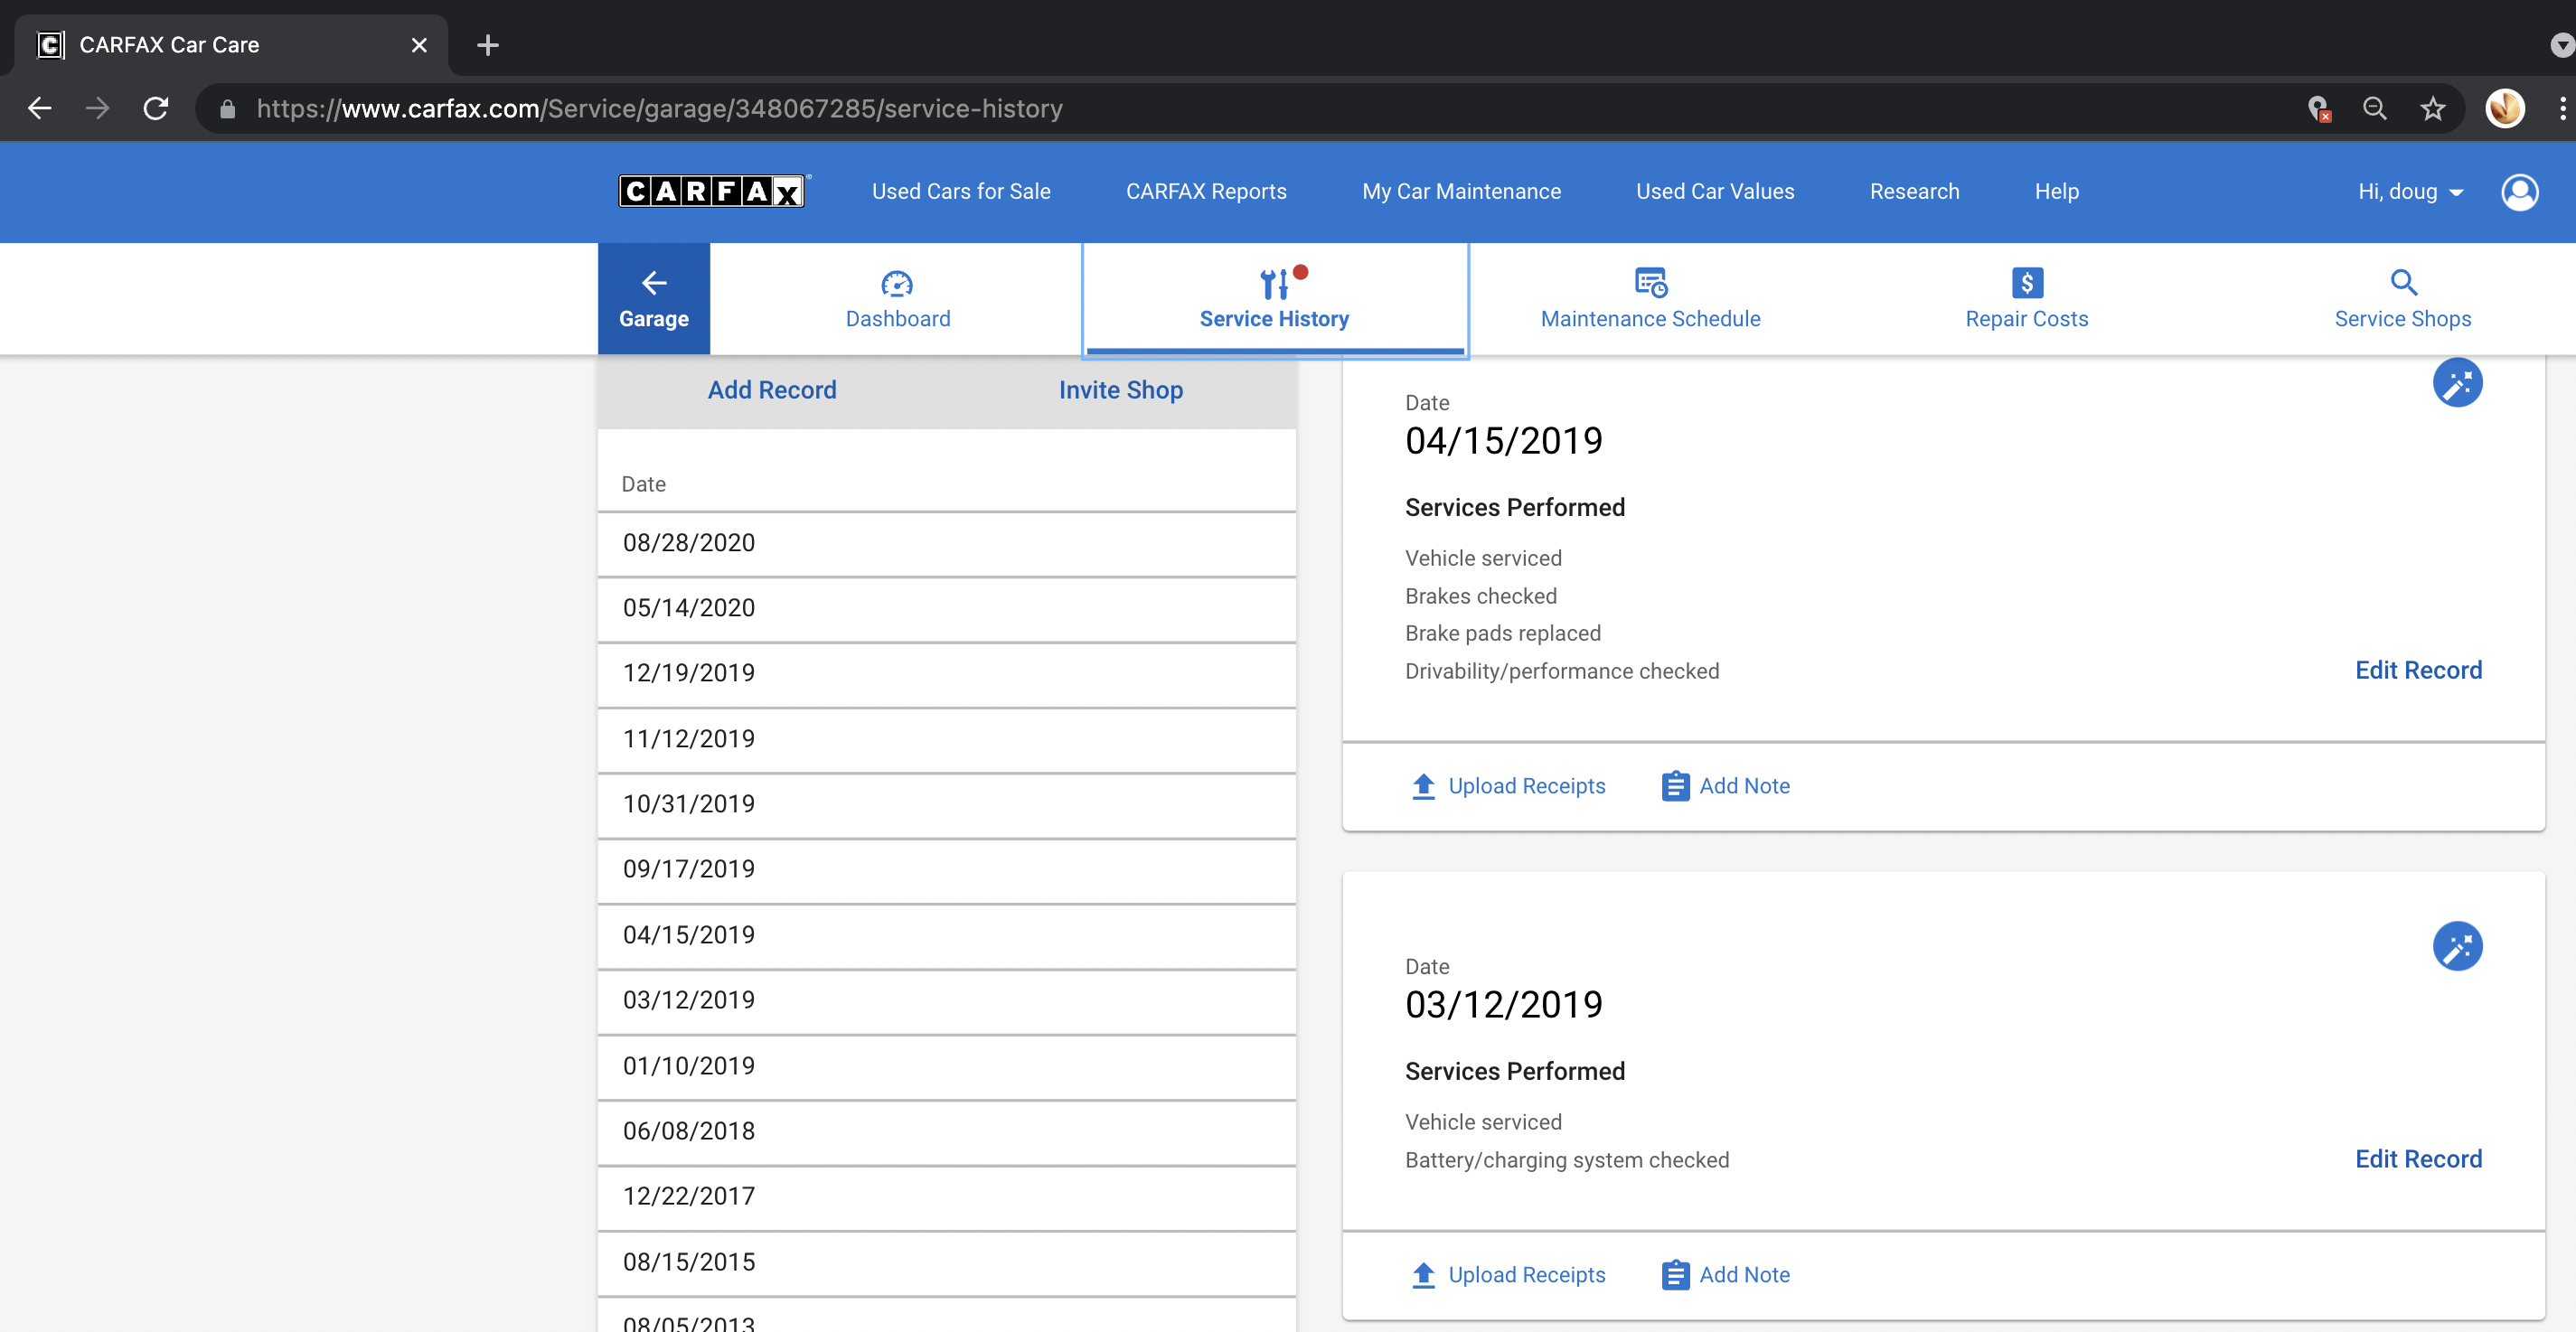This screenshot has height=1332, width=2576.
Task: Go back with browser back arrow
Action: [39, 108]
